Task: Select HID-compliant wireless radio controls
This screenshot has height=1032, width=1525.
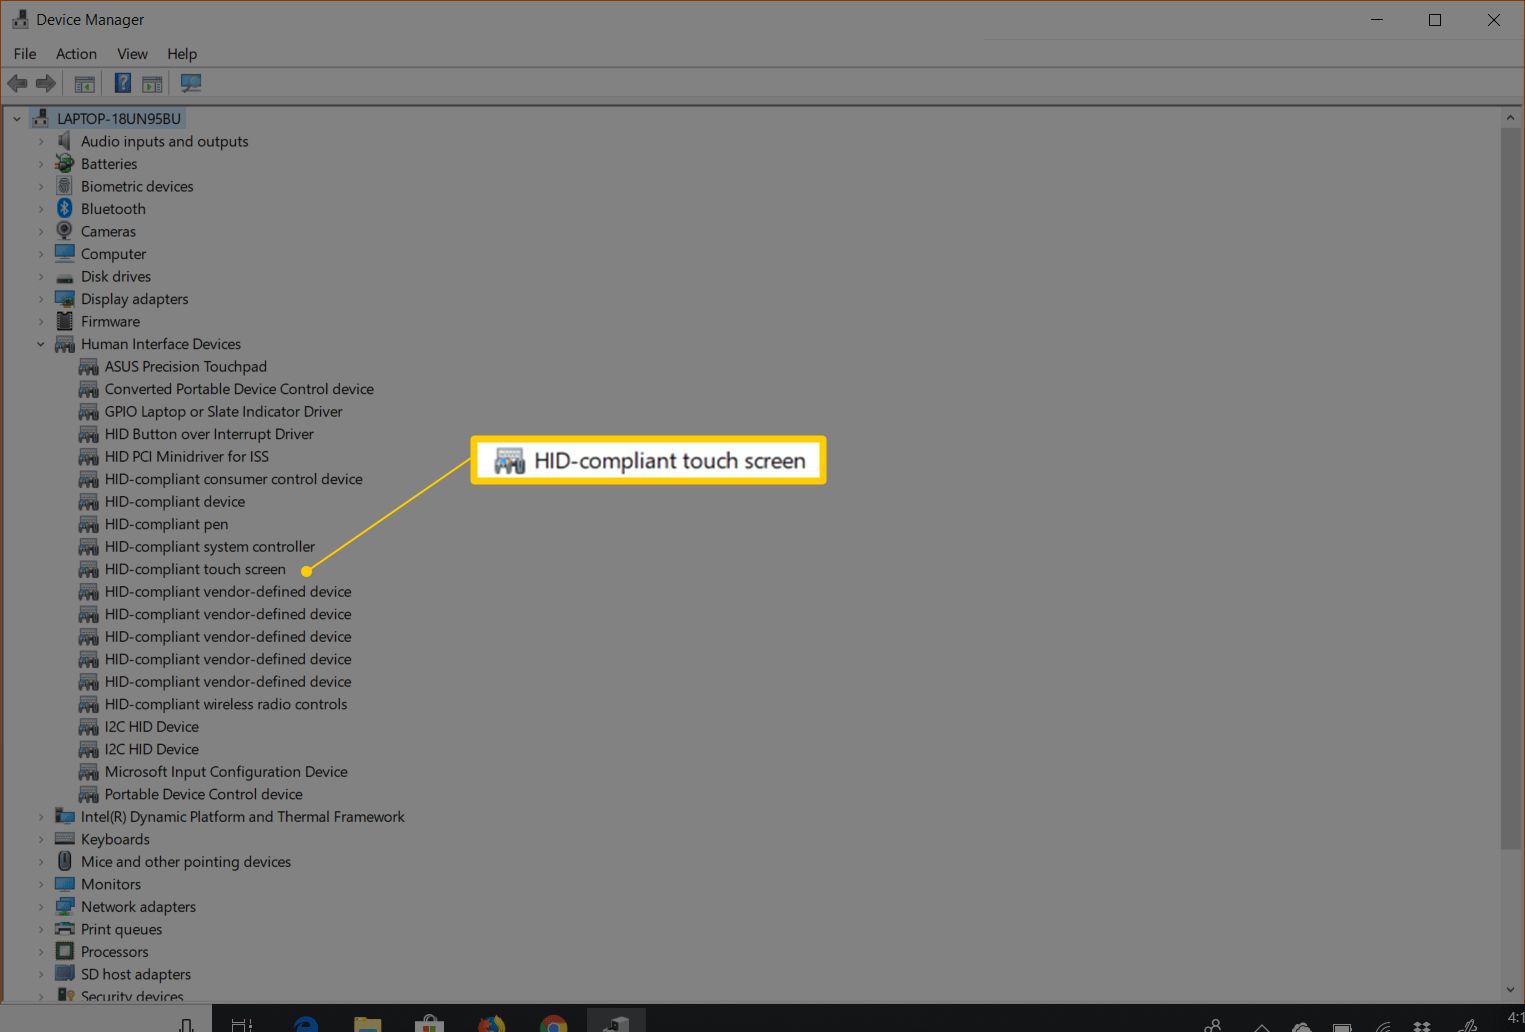Action: click(226, 704)
